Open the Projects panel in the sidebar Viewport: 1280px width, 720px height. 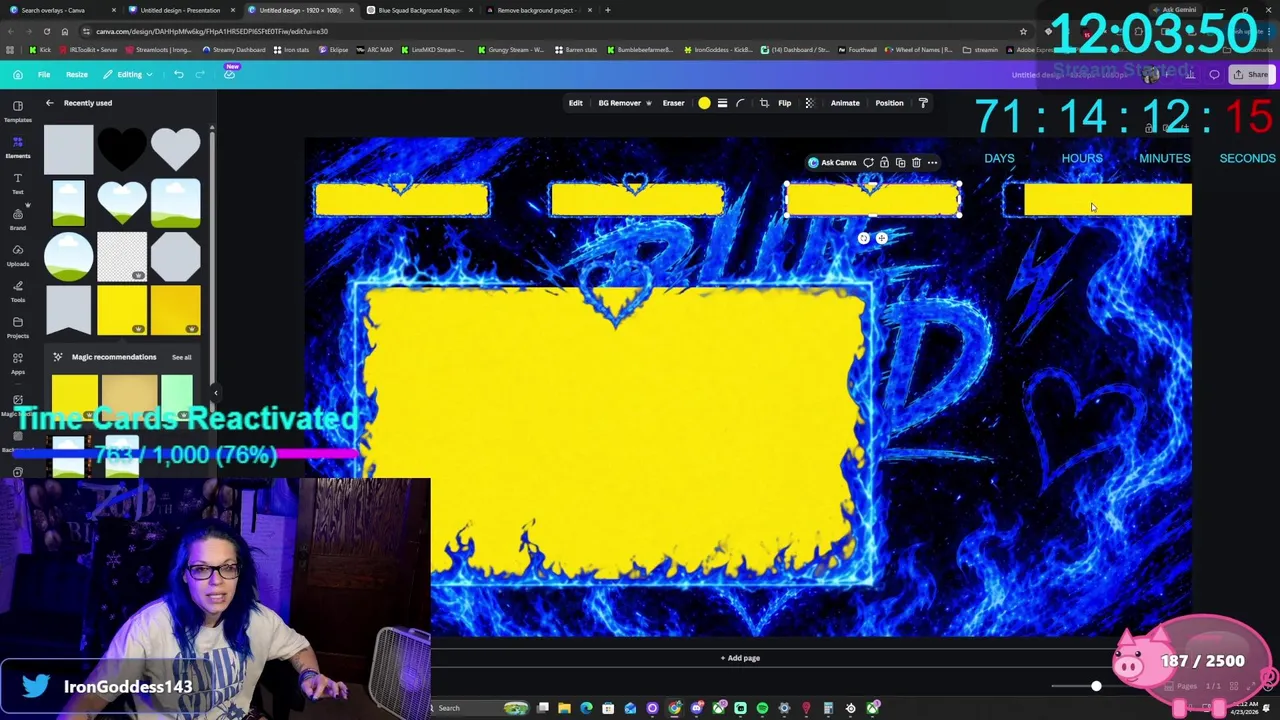pyautogui.click(x=17, y=327)
